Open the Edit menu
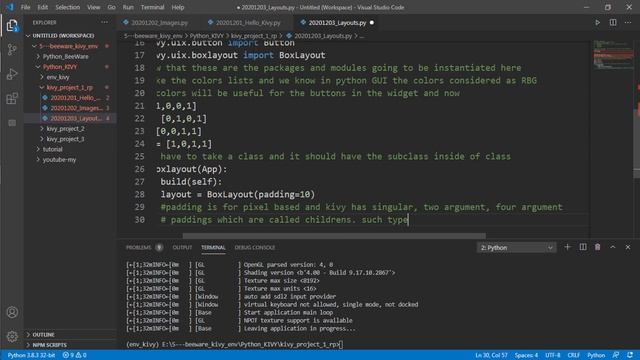 click(42, 7)
